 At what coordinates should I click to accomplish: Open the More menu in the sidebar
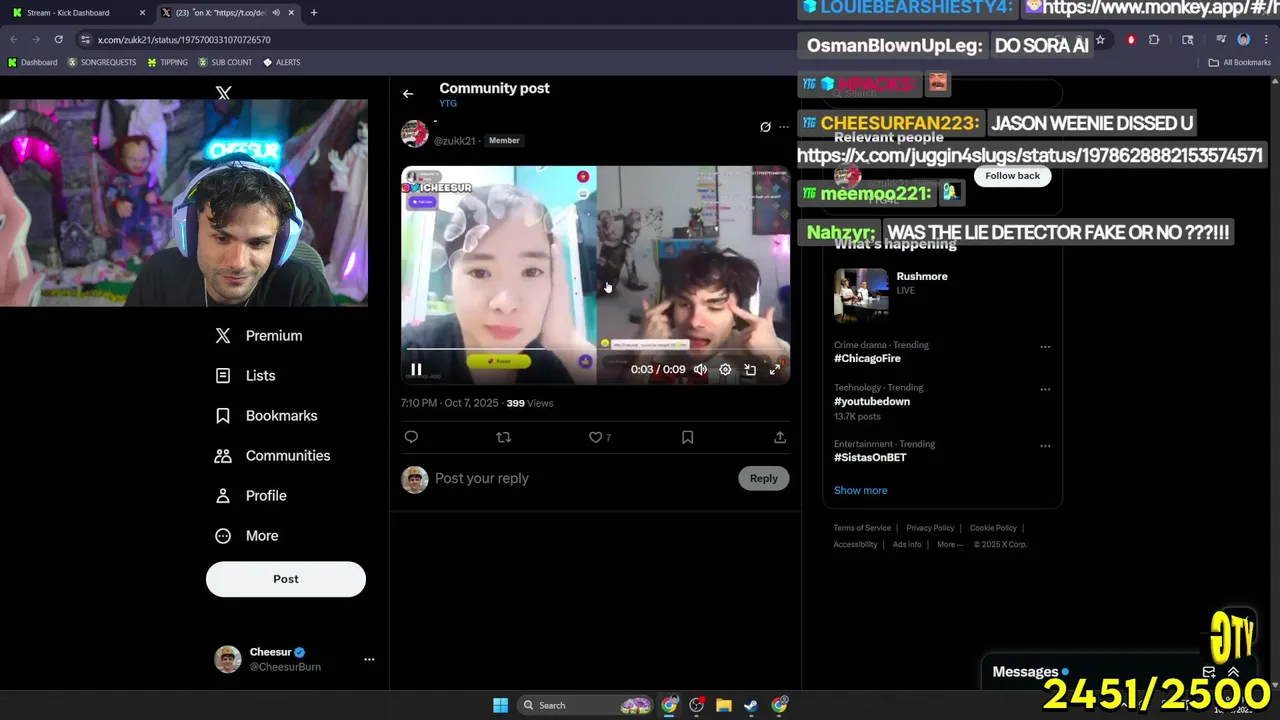(247, 536)
